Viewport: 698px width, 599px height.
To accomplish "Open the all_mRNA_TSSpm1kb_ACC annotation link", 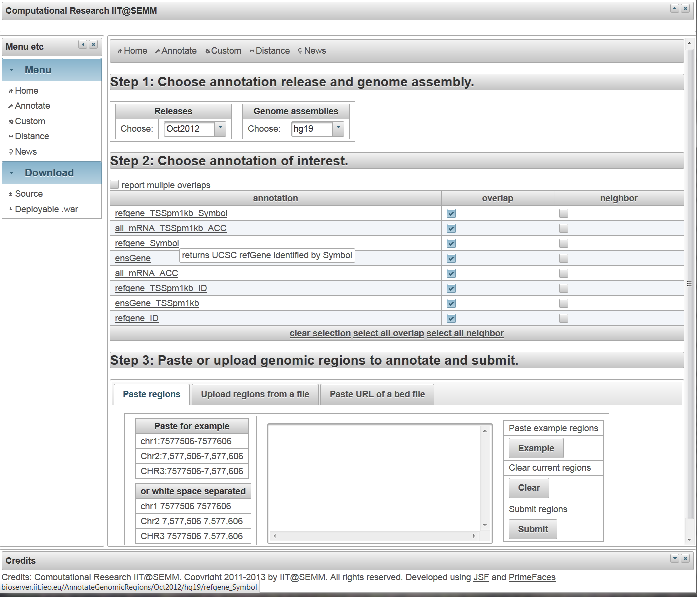I will point(170,228).
